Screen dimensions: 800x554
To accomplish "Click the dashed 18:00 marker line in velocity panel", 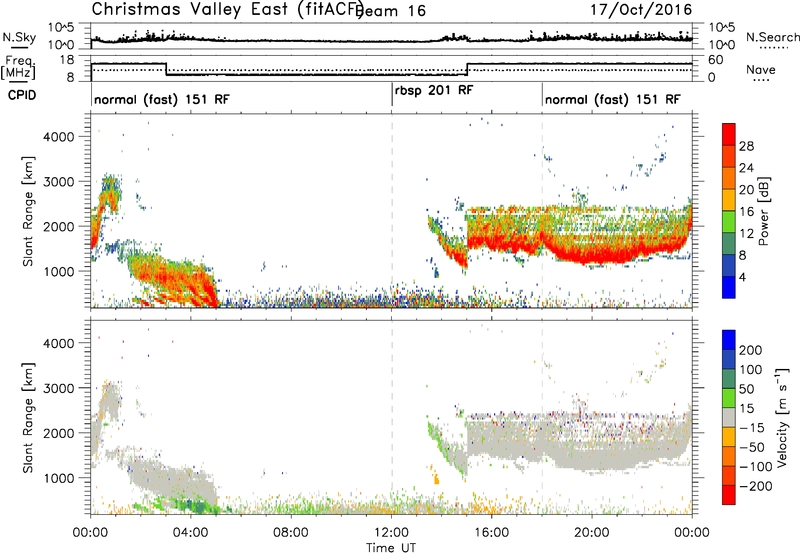I will (542, 417).
